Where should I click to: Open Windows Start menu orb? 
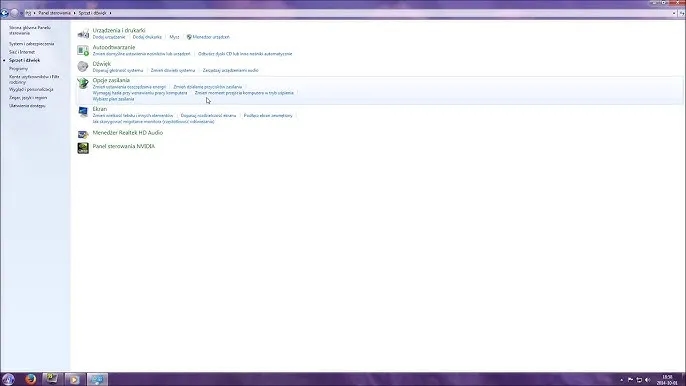pyautogui.click(x=8, y=379)
